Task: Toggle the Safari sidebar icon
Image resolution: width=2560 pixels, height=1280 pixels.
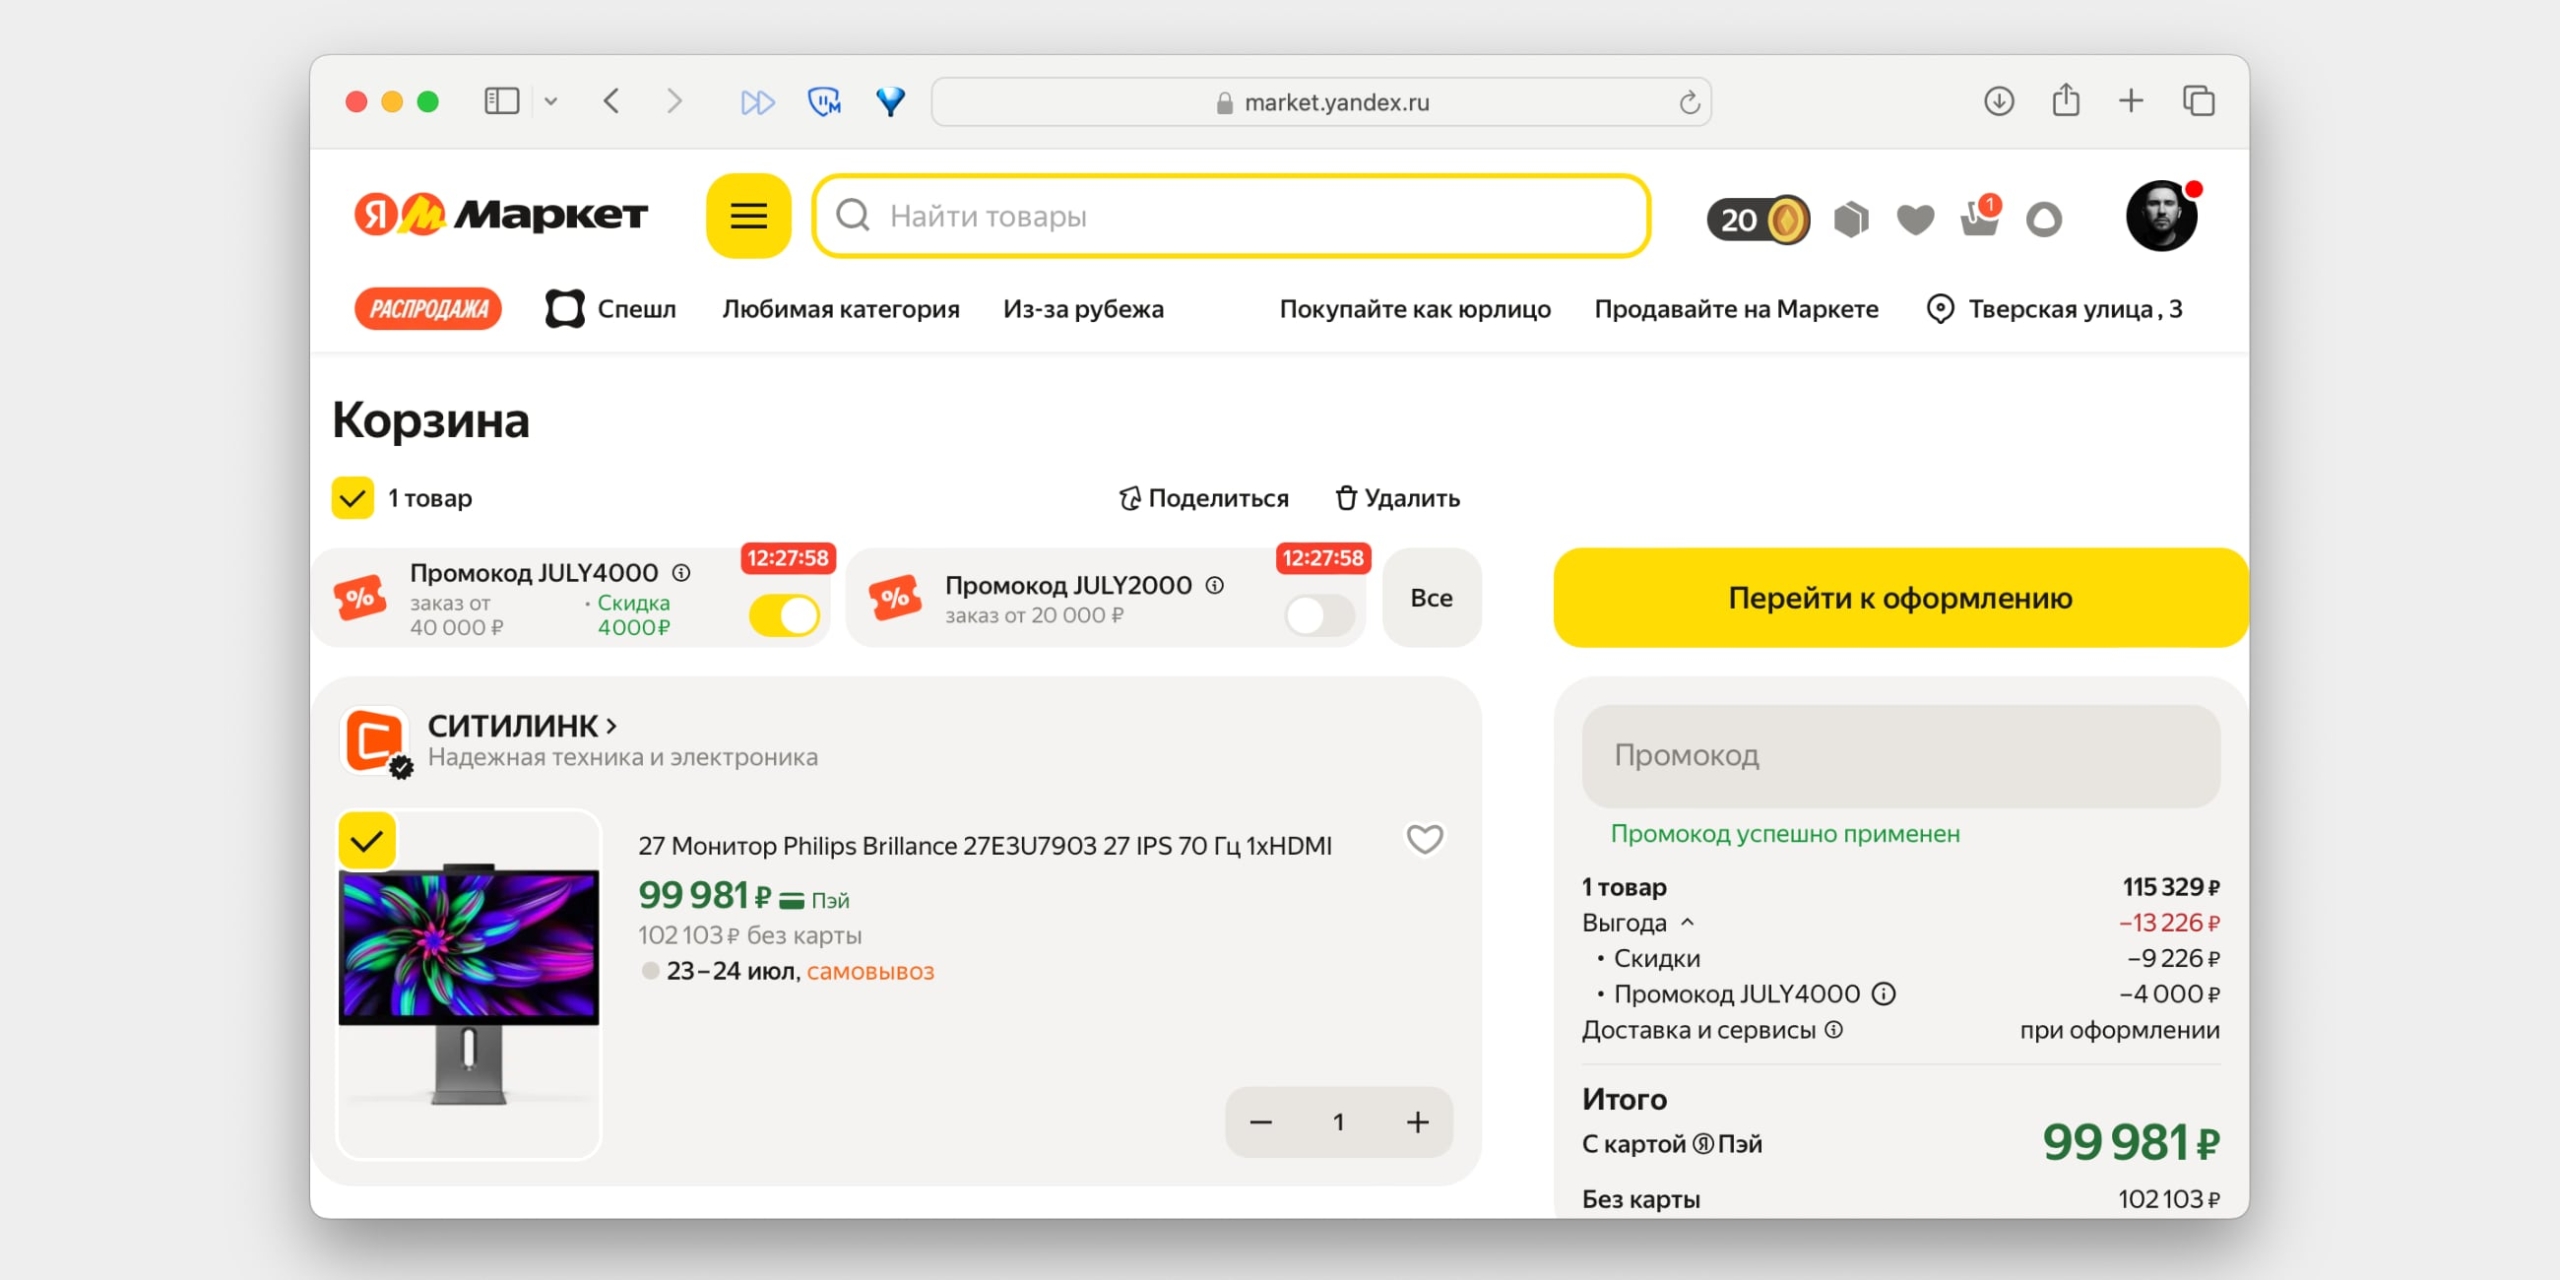Action: 502,101
